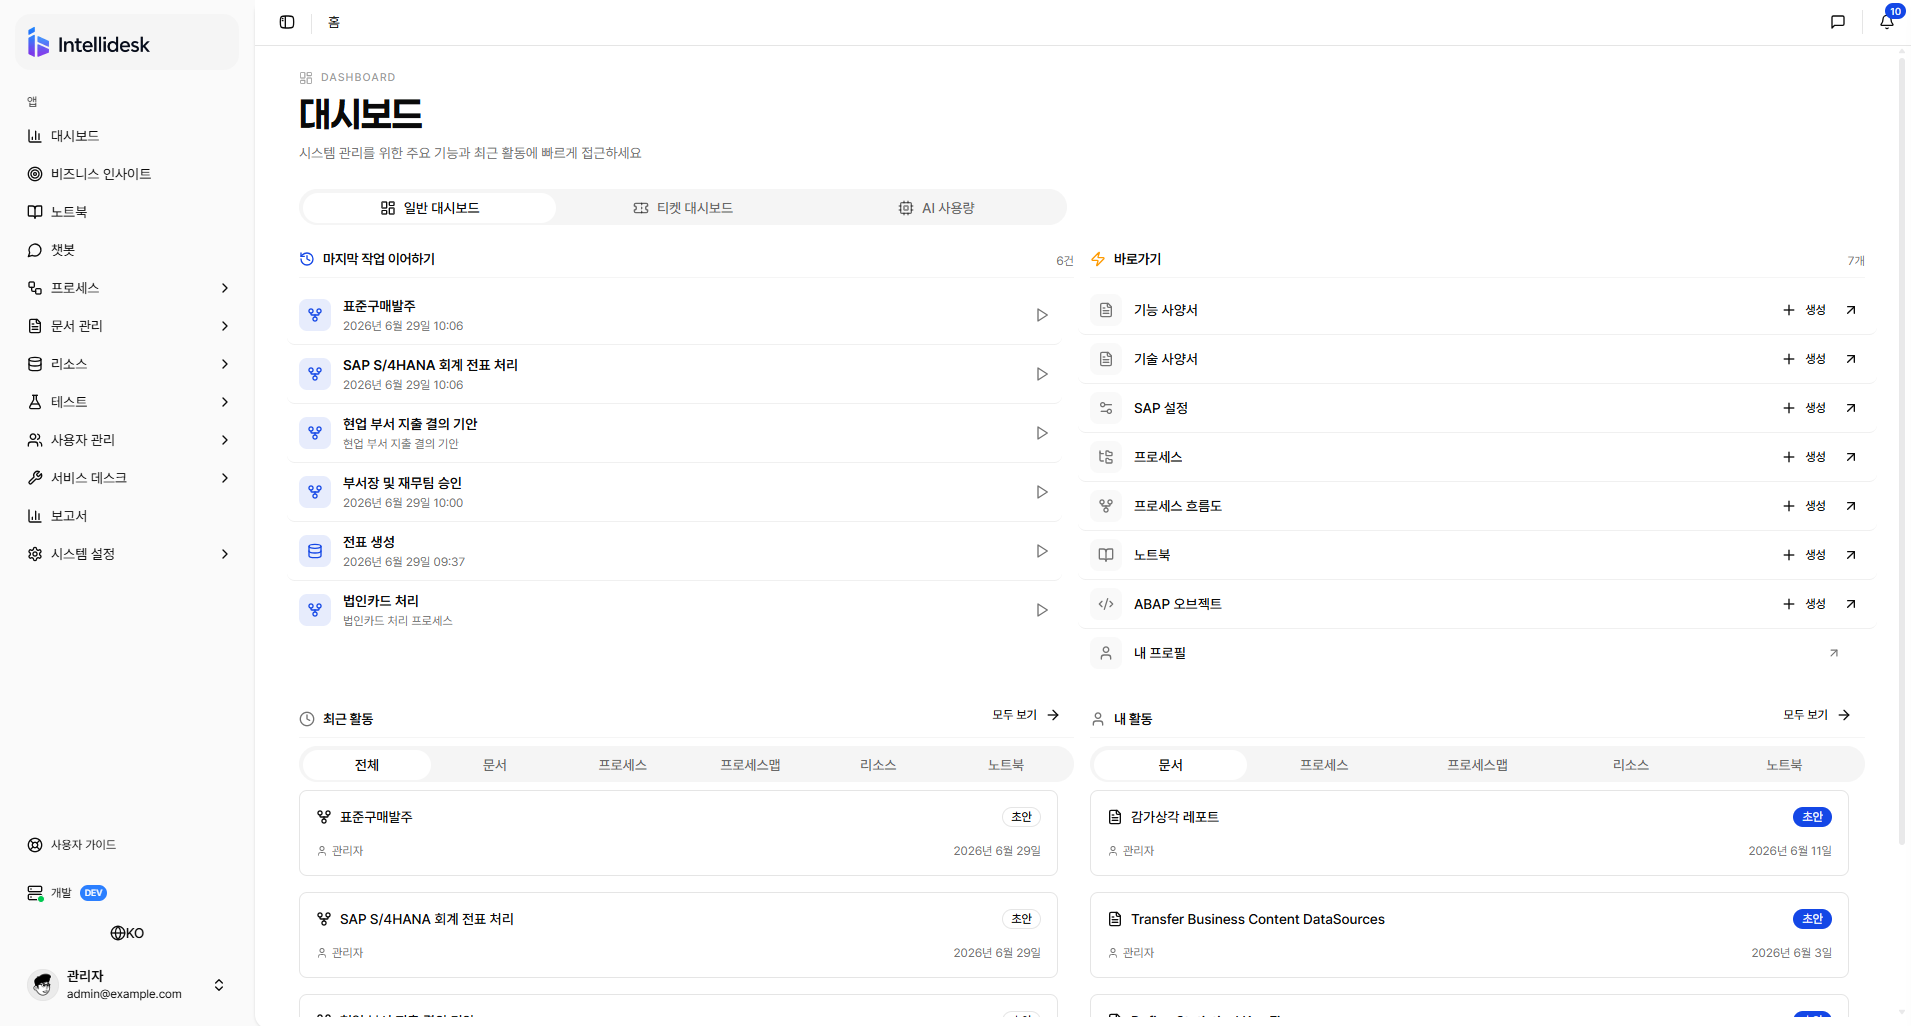Filter 최근 활동 by 문서 tab

pyautogui.click(x=495, y=765)
